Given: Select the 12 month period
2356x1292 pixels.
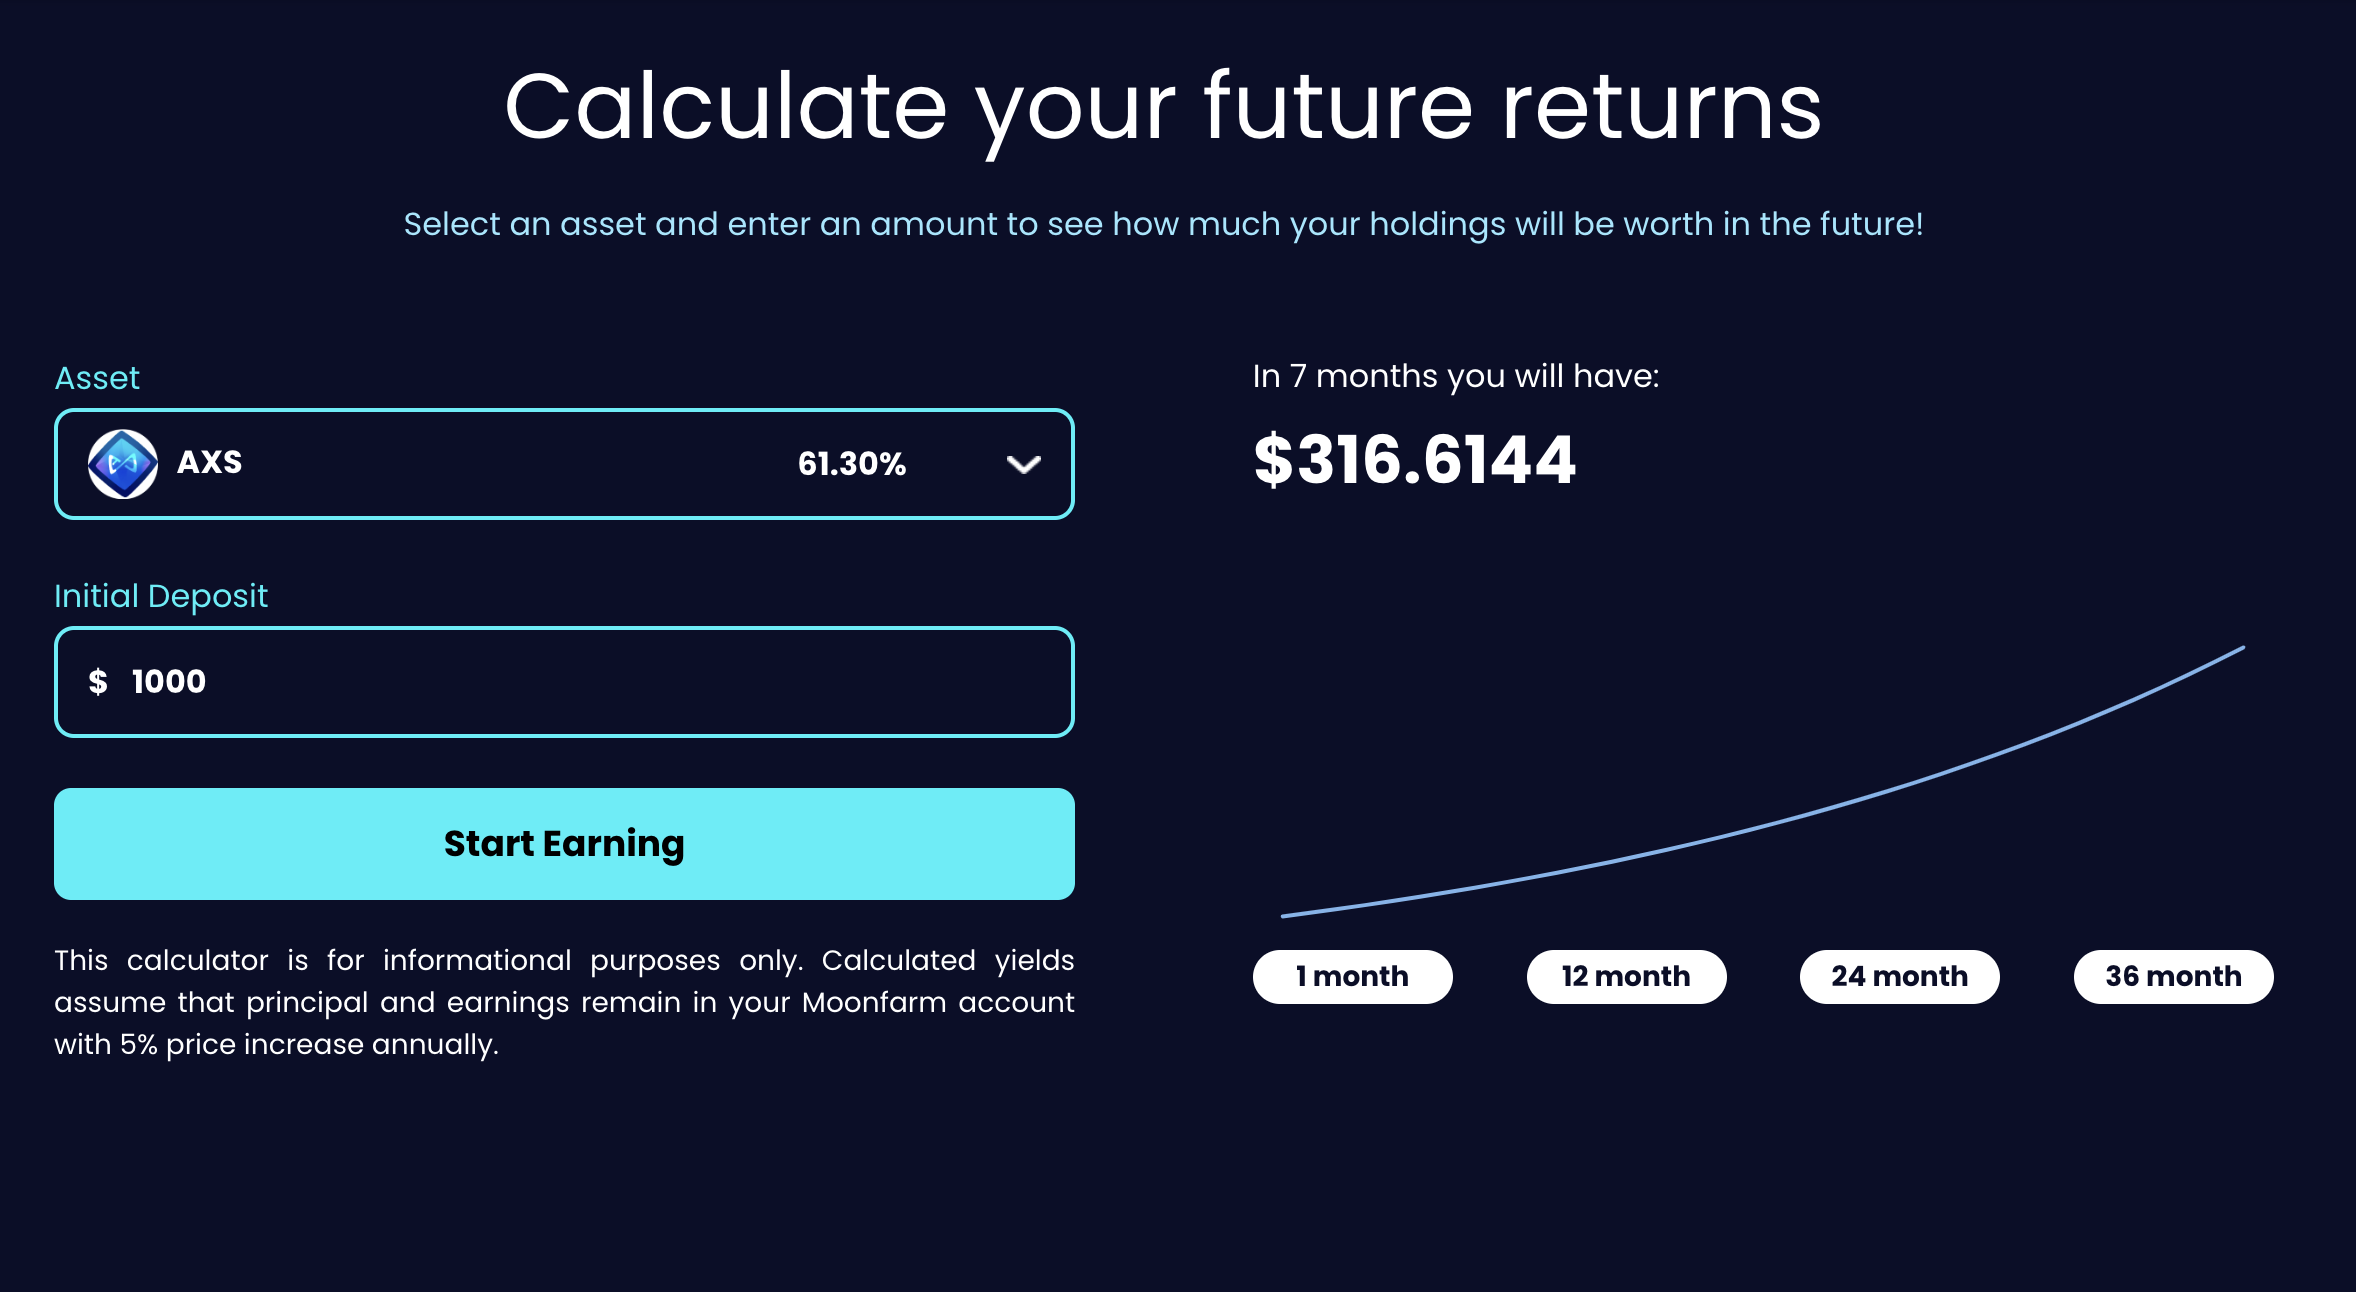Looking at the screenshot, I should [1626, 976].
